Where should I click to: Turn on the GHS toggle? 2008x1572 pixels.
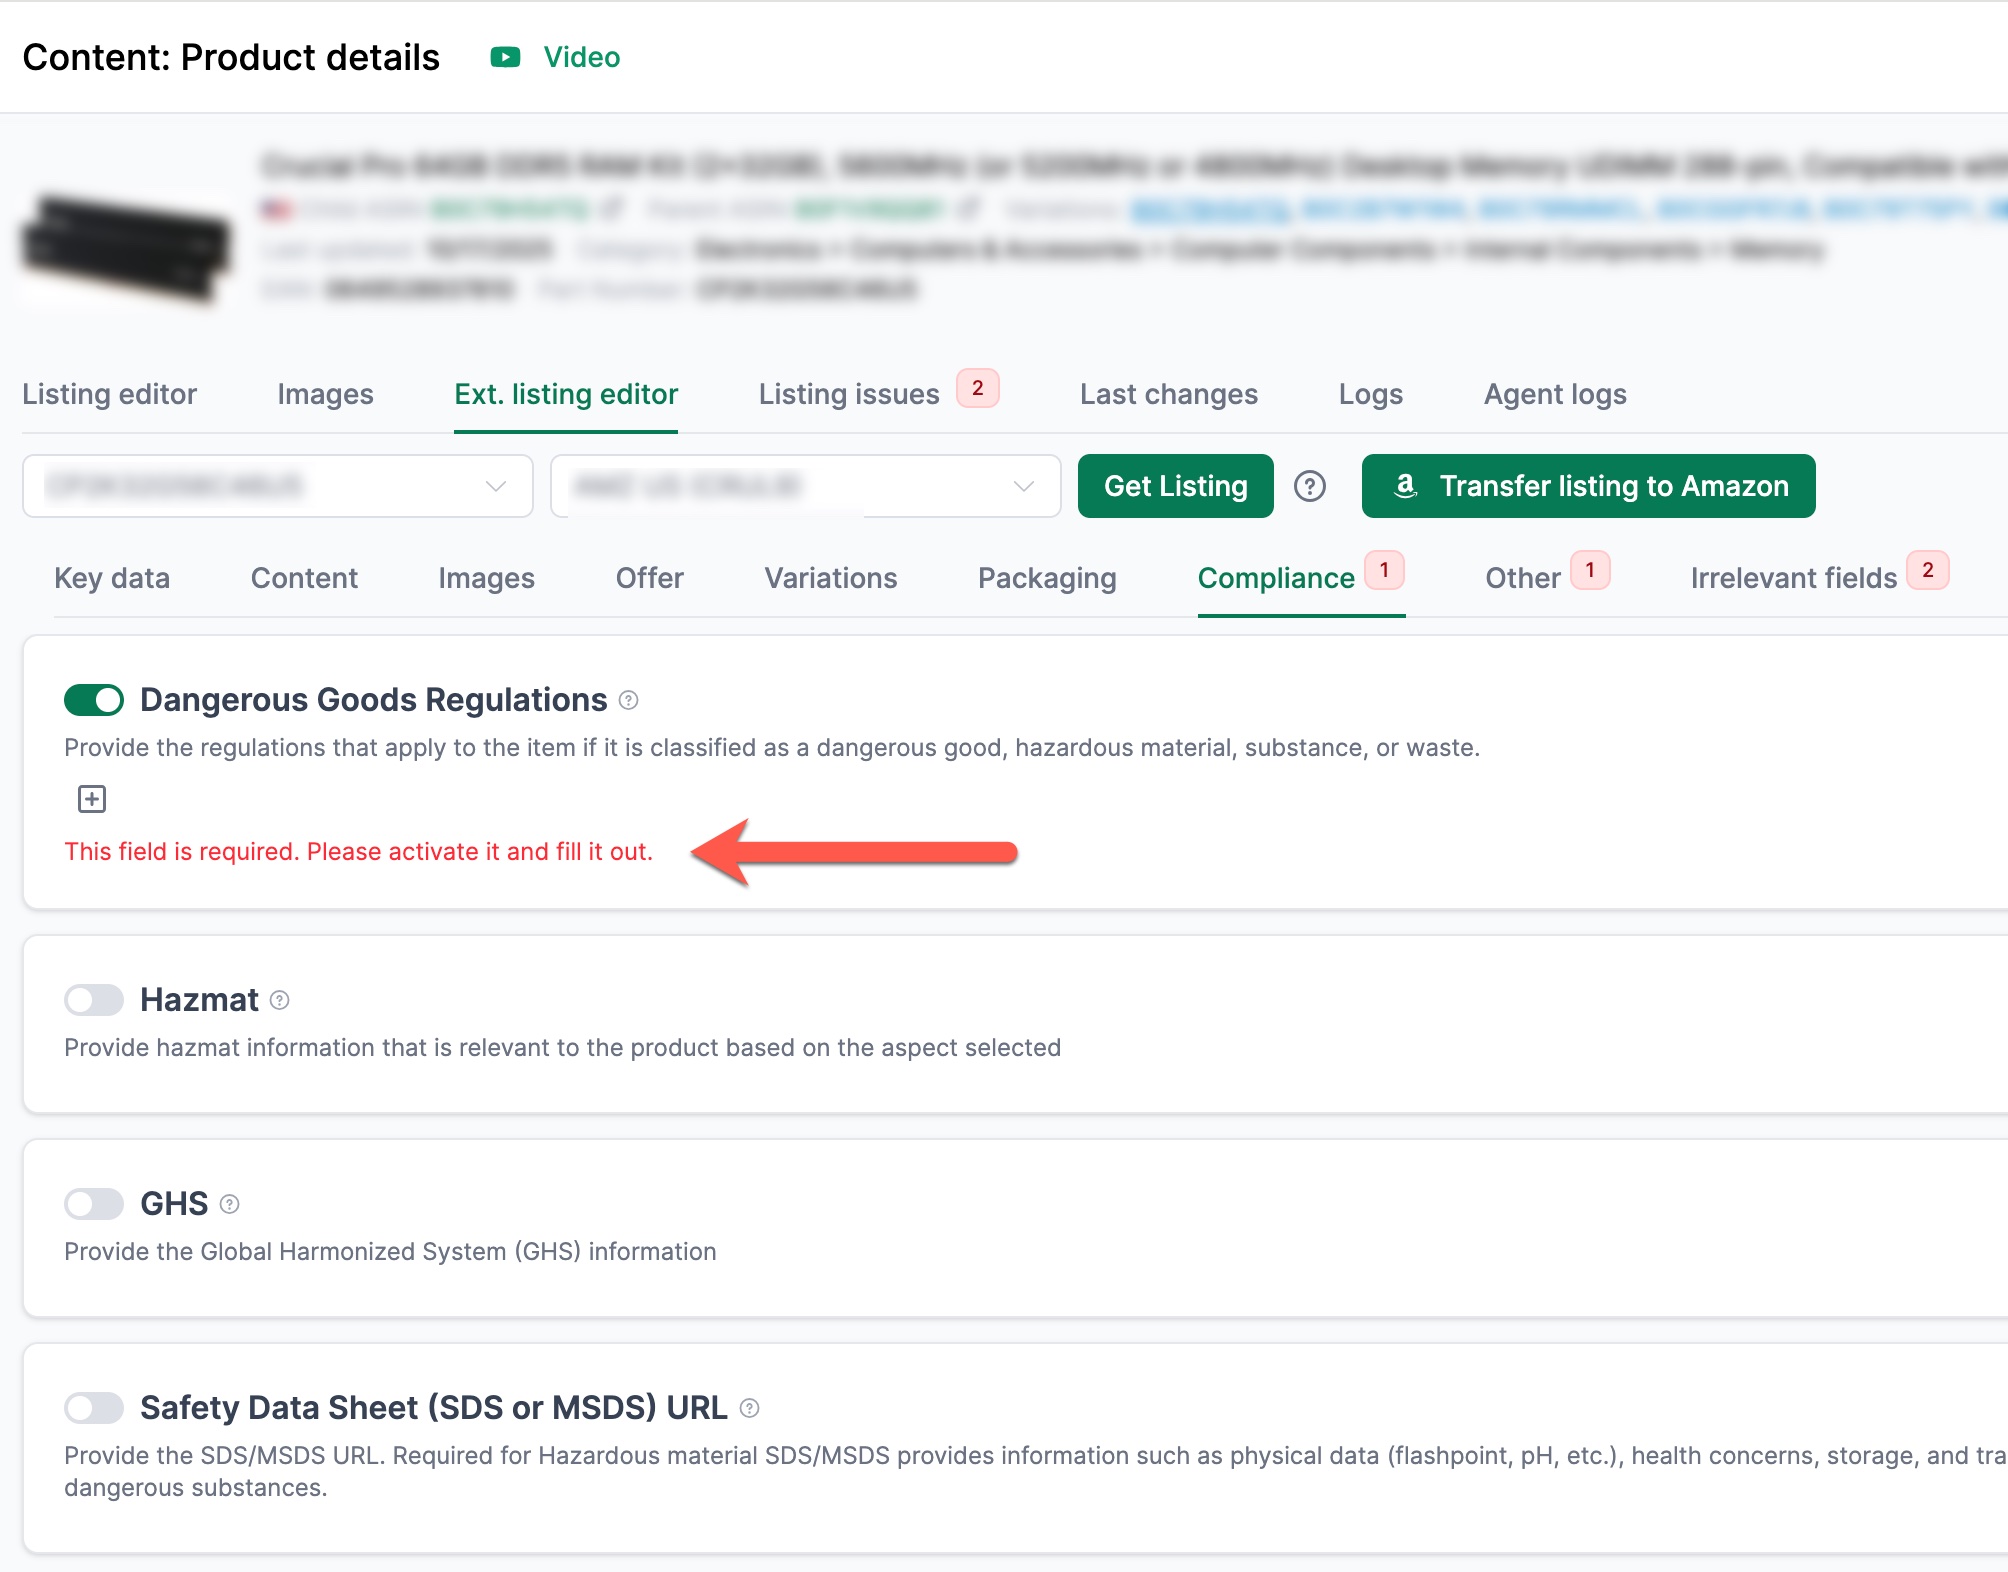click(94, 1204)
